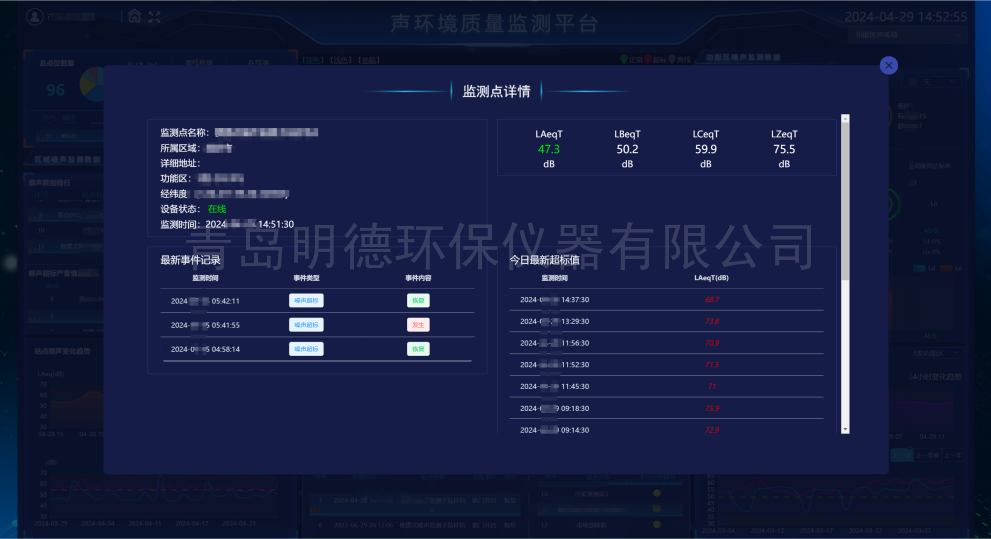Click the user avatar icon at top left

coord(35,17)
